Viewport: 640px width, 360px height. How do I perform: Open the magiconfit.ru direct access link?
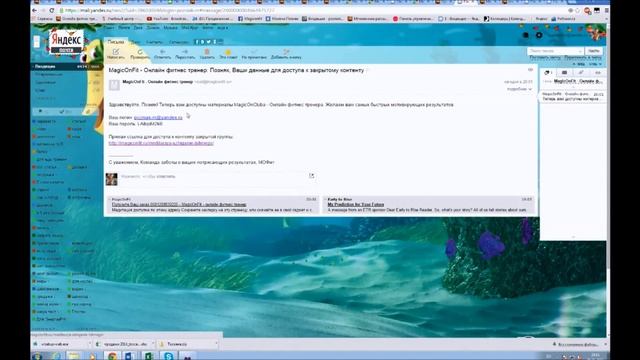pyautogui.click(x=161, y=143)
